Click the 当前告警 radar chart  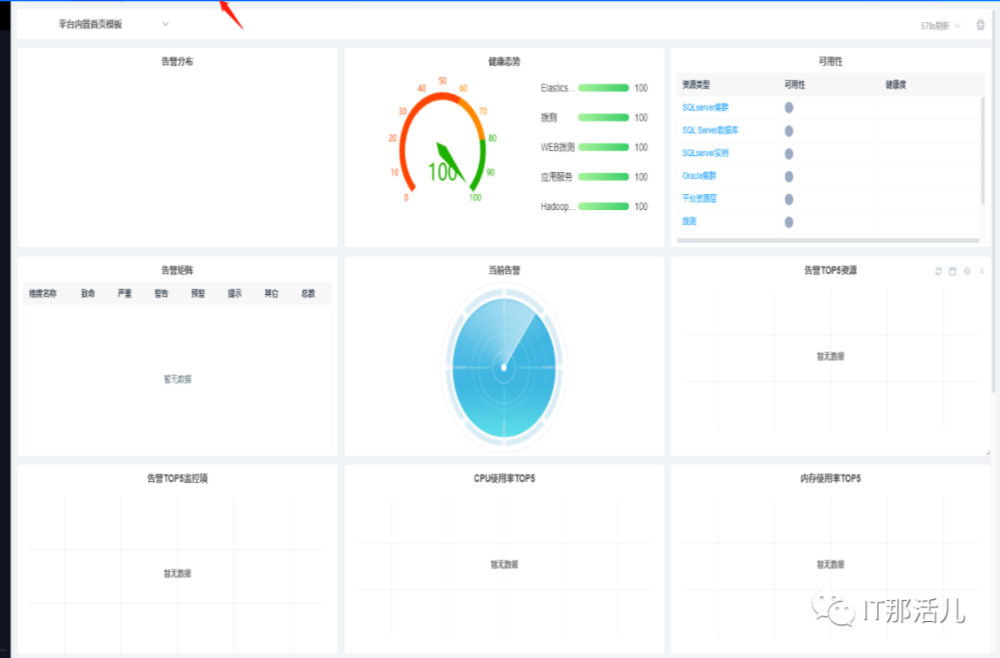tap(504, 367)
